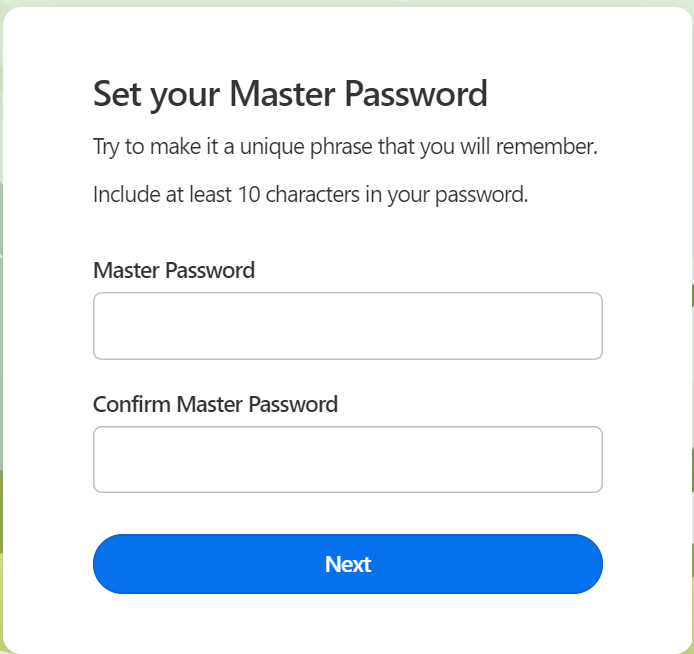Viewport: 694px width, 654px height.
Task: Click the 'Include at least 10 characters' hint
Action: click(310, 195)
